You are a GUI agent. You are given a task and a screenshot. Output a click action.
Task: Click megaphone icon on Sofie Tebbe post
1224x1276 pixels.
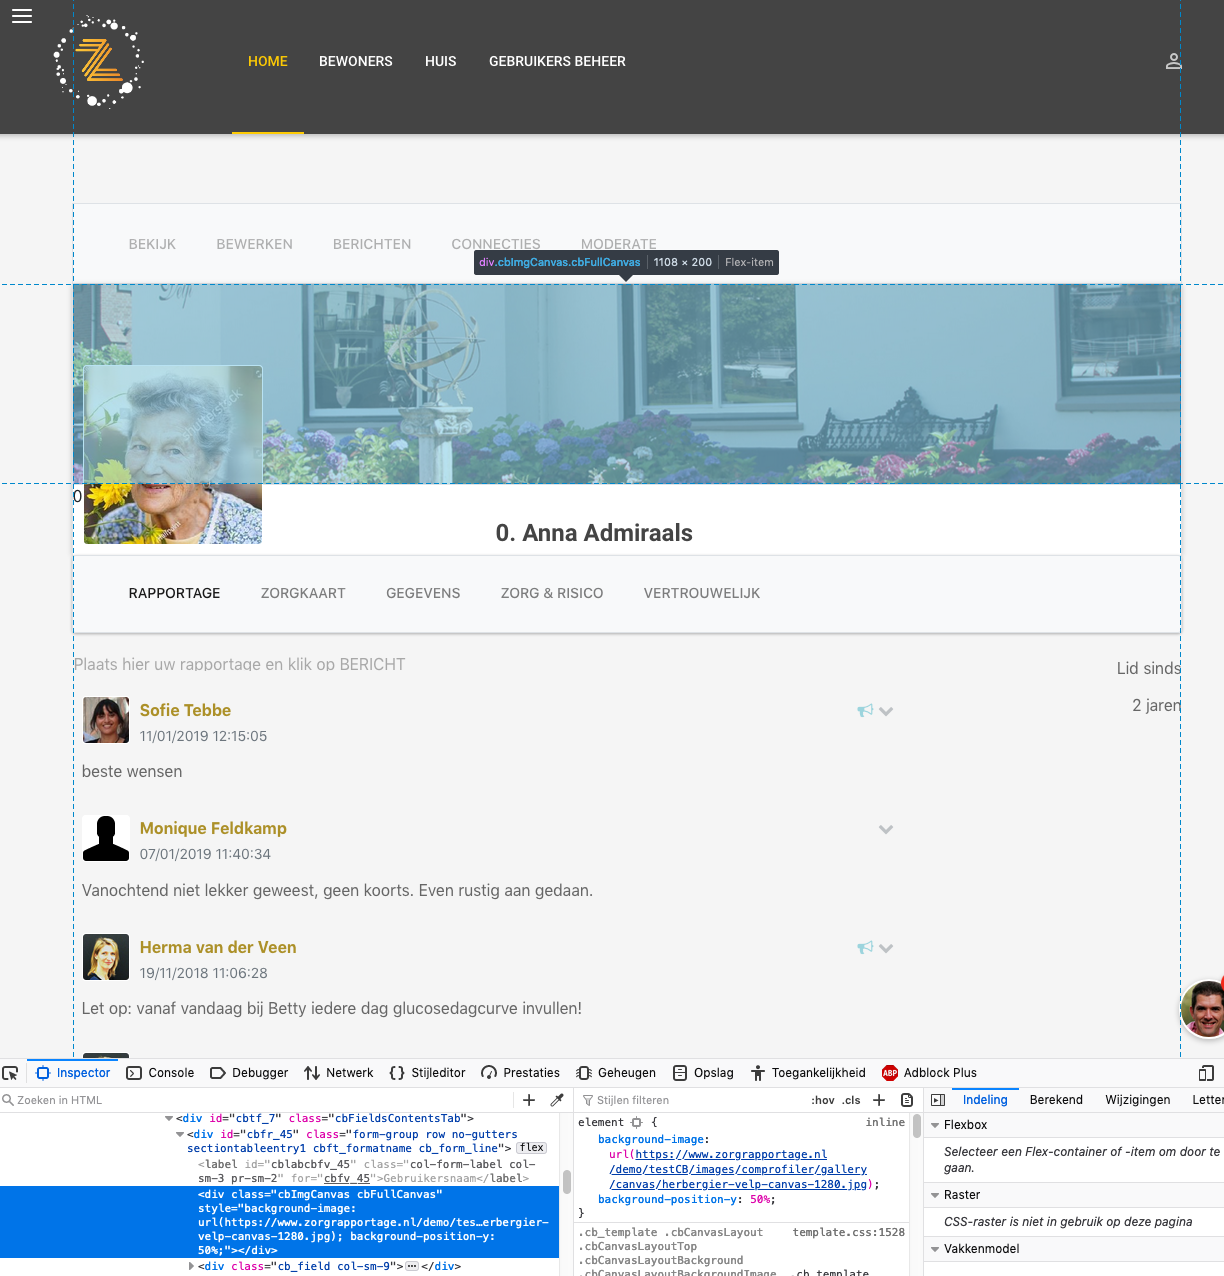point(865,710)
